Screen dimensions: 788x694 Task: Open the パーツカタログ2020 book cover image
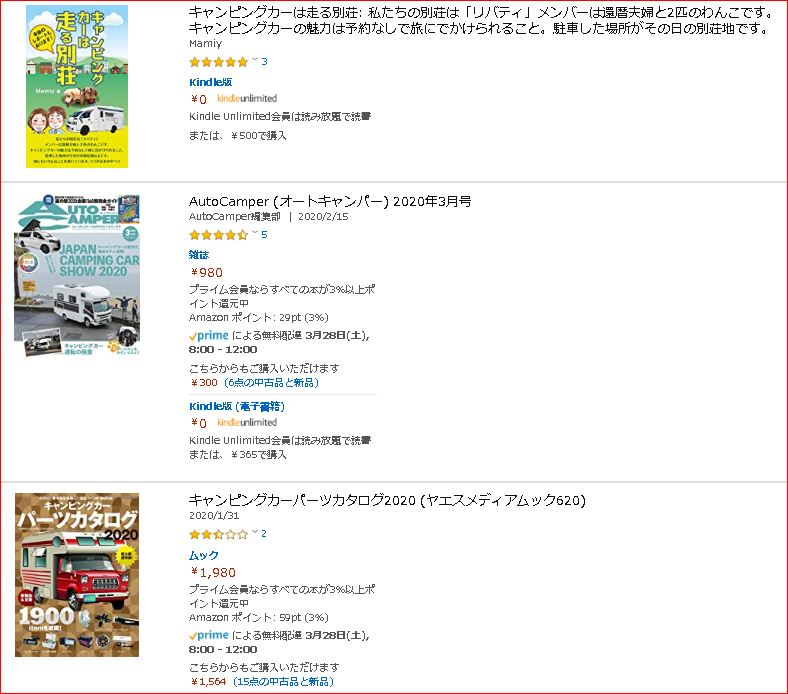(x=77, y=575)
